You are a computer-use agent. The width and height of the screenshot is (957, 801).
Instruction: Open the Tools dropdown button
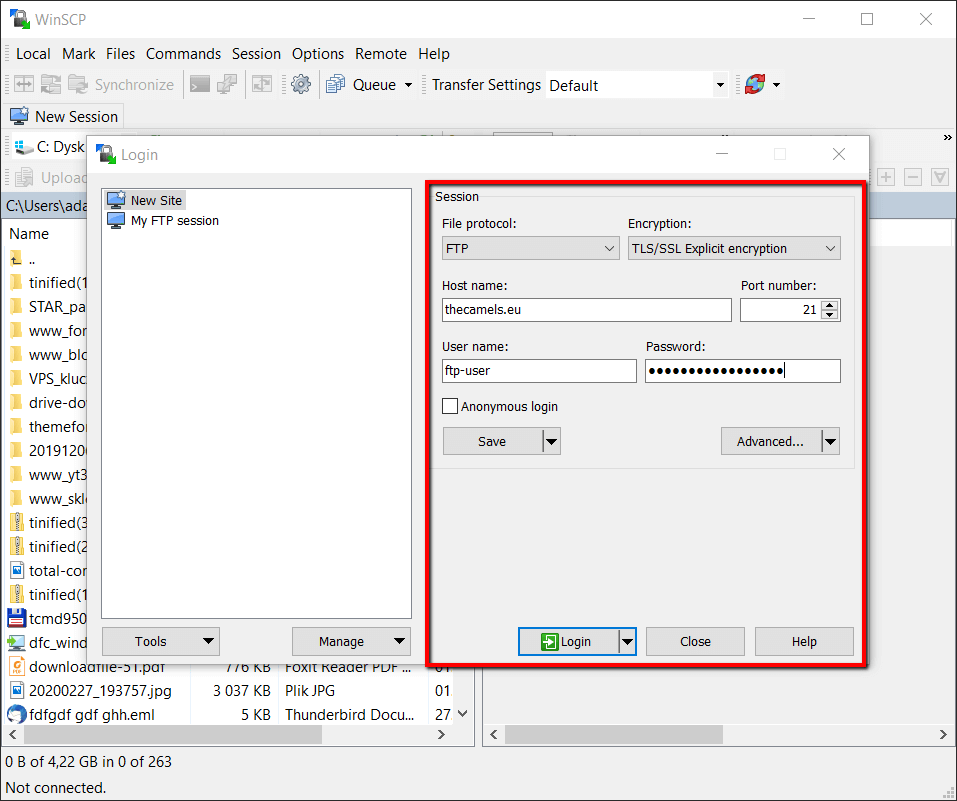[x=160, y=641]
